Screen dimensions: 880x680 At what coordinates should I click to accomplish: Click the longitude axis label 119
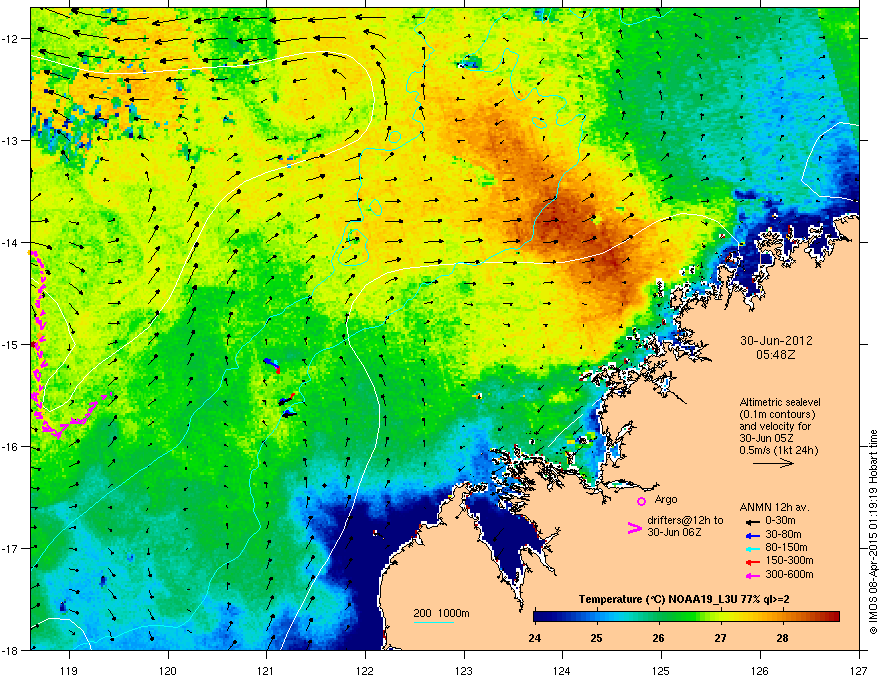click(x=69, y=670)
